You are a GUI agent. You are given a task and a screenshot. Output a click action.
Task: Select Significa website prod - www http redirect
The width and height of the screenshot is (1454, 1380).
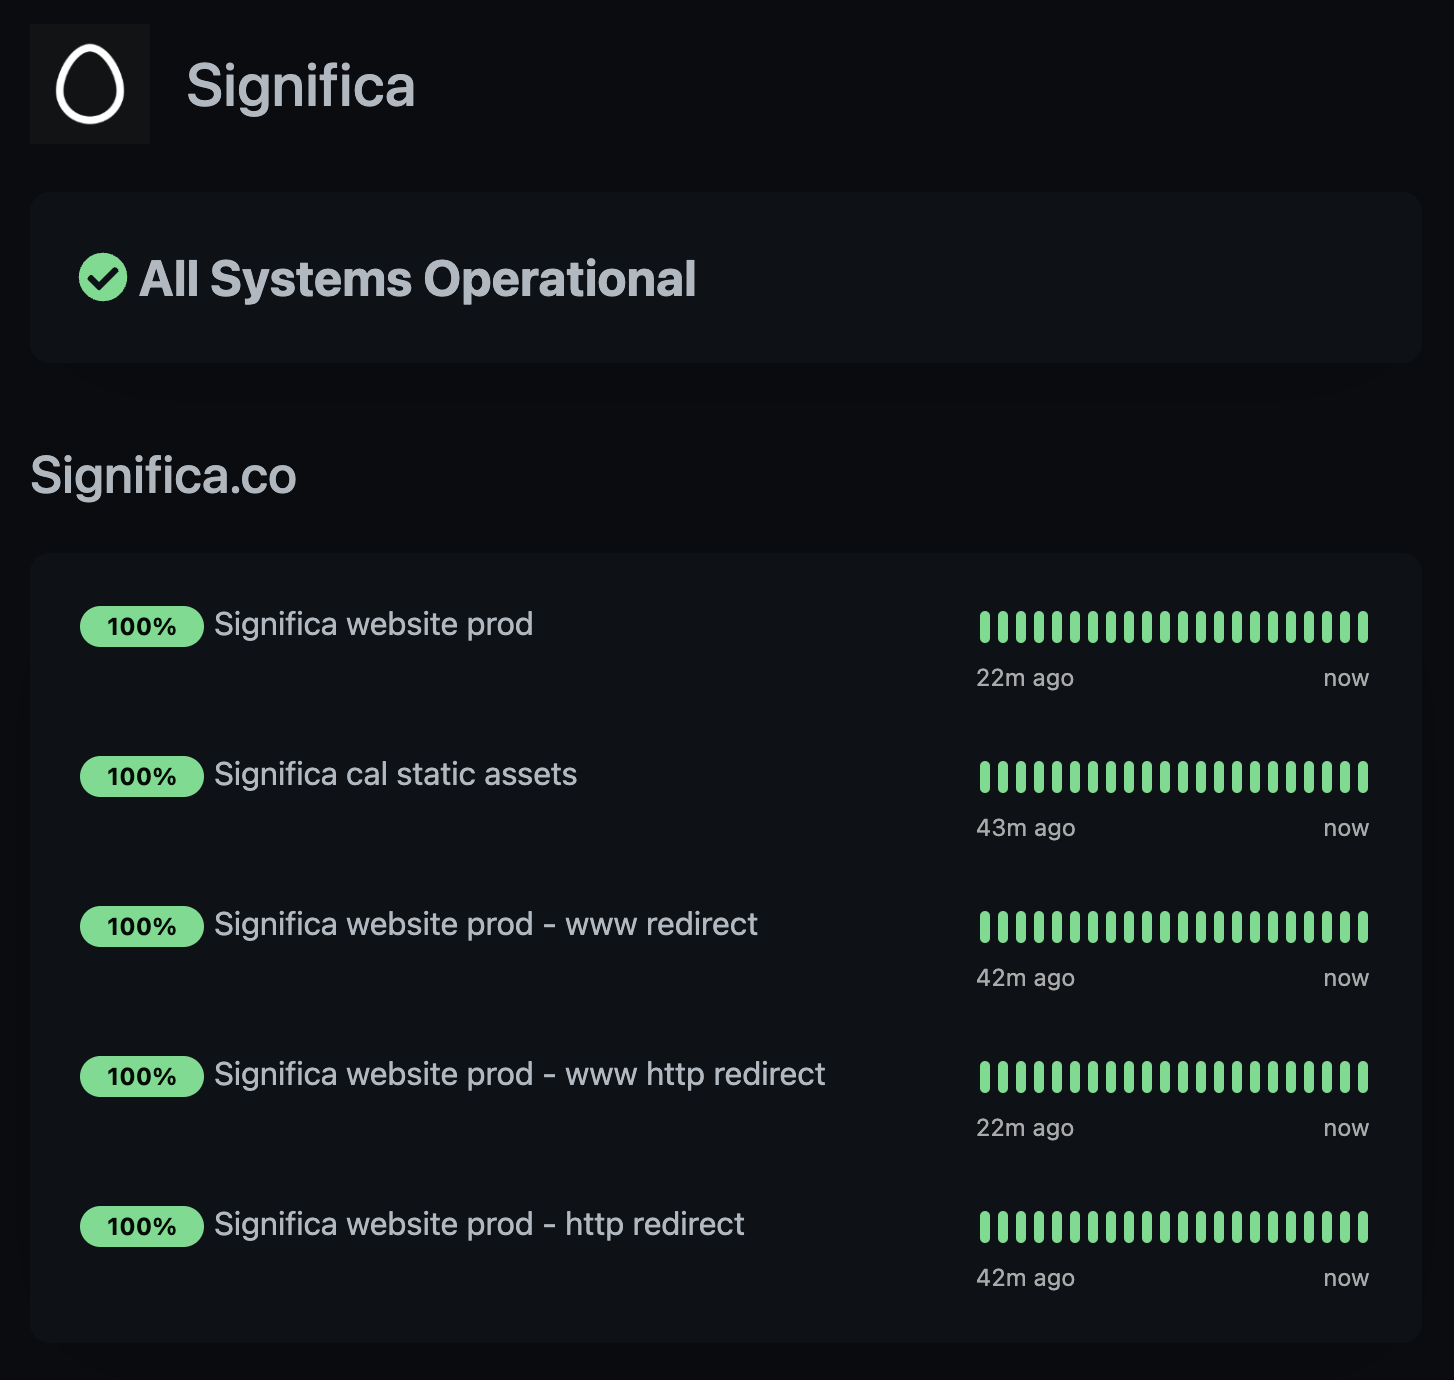point(519,1074)
